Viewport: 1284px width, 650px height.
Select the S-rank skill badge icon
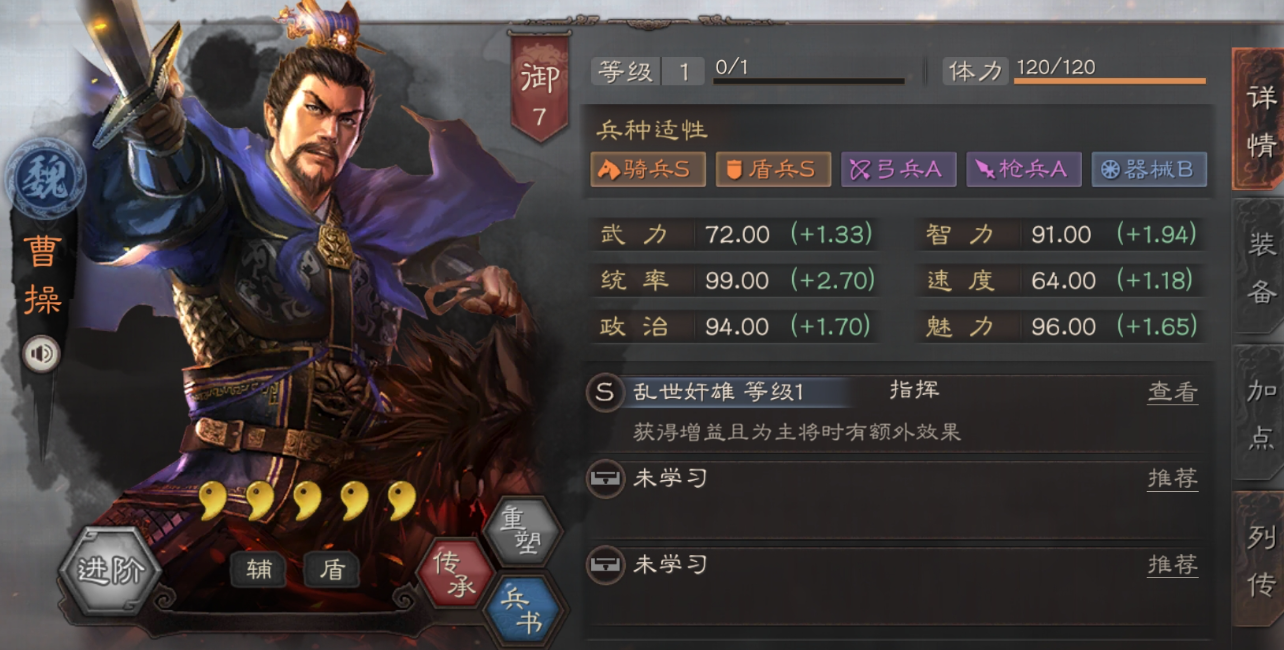[x=604, y=392]
